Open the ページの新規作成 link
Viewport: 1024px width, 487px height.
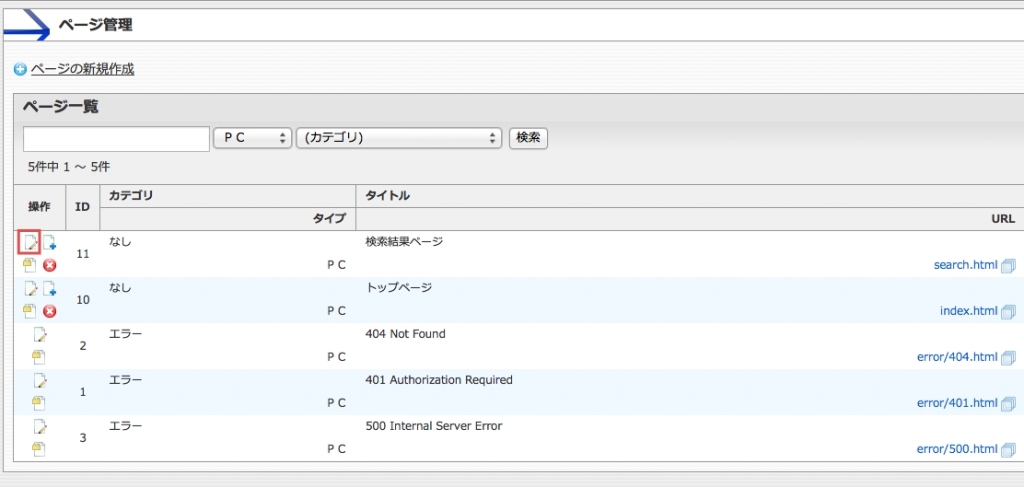(x=82, y=69)
